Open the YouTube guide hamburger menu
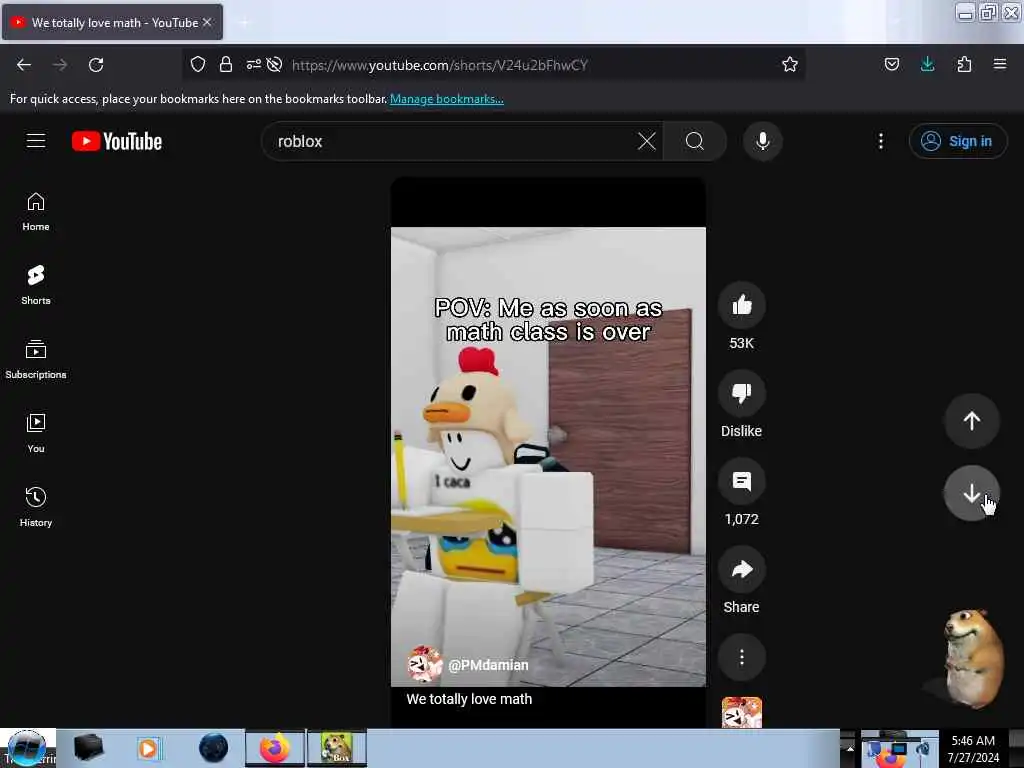Screen dimensions: 1024x768 [x=36, y=141]
